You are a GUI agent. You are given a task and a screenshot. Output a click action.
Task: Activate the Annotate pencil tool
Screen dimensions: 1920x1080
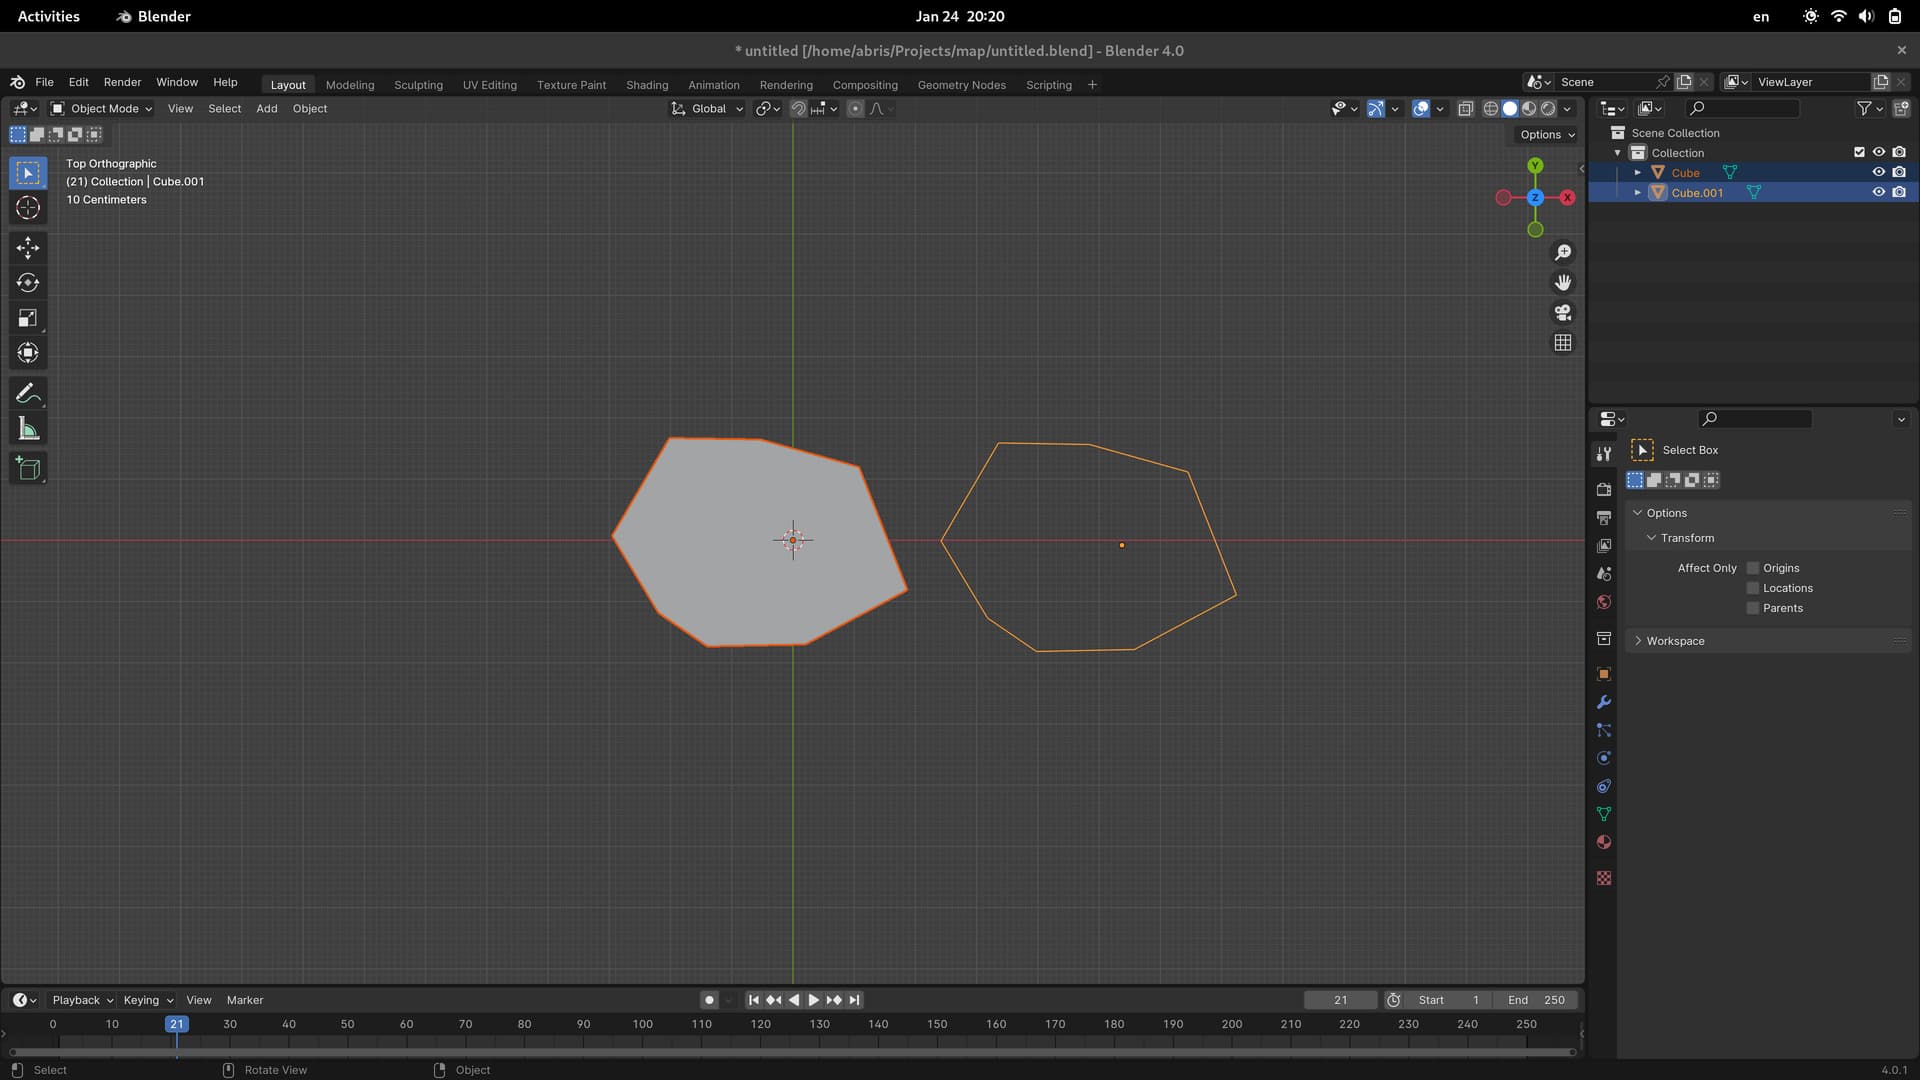[28, 393]
